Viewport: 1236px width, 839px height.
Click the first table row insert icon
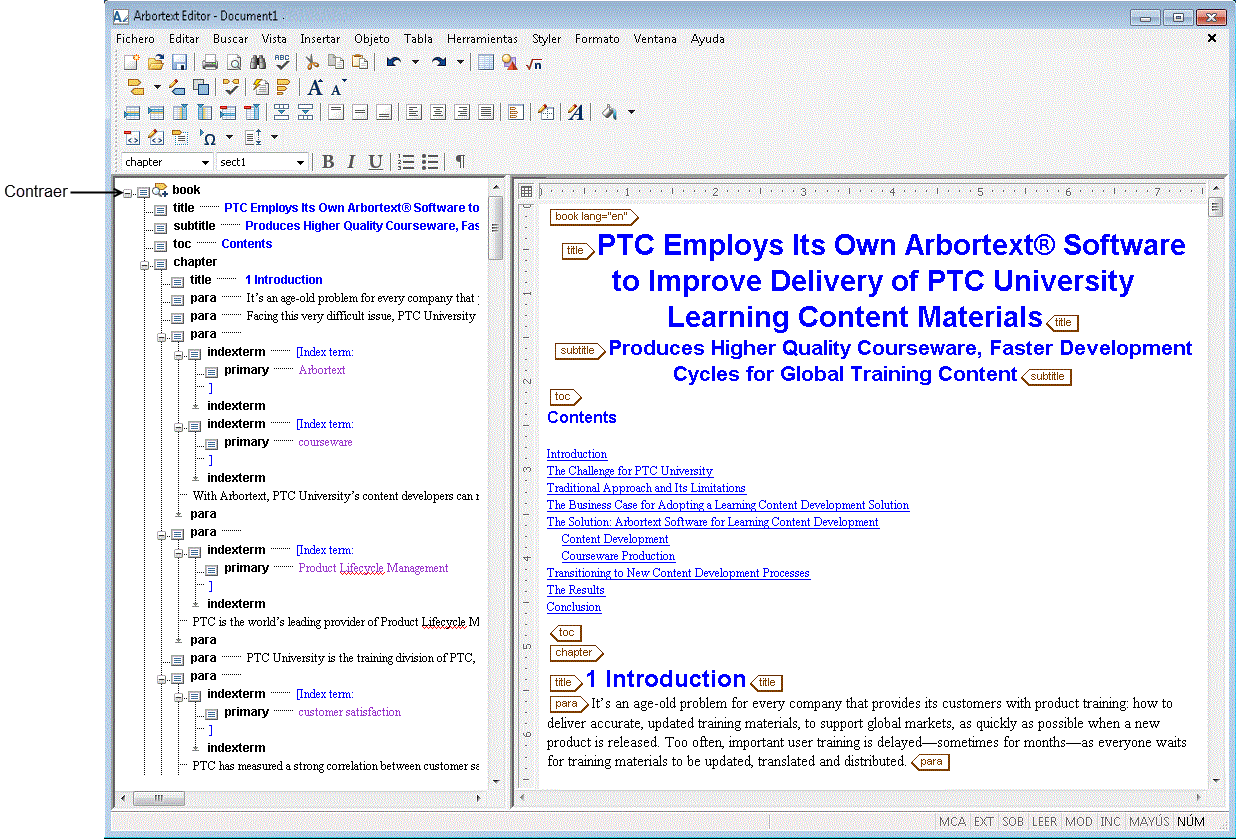click(x=131, y=112)
